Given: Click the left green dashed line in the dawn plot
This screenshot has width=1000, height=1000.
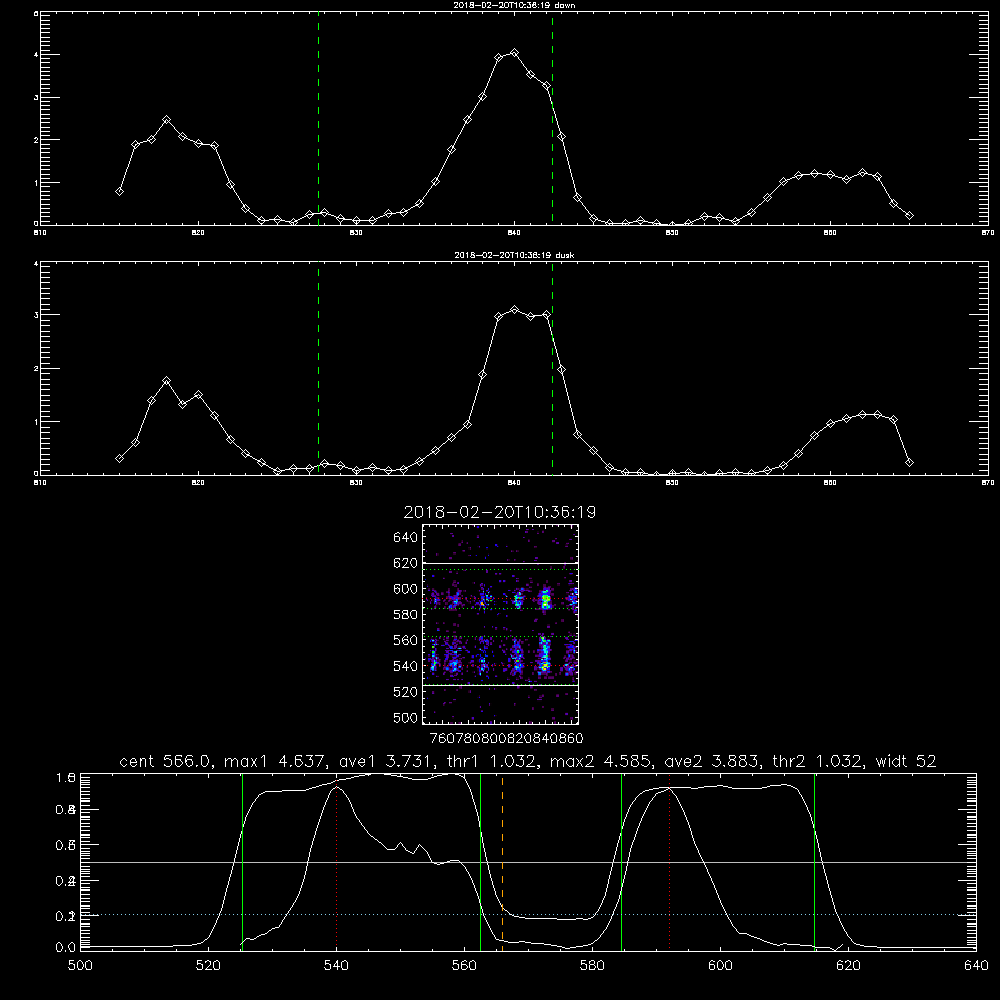Looking at the screenshot, I should (318, 118).
